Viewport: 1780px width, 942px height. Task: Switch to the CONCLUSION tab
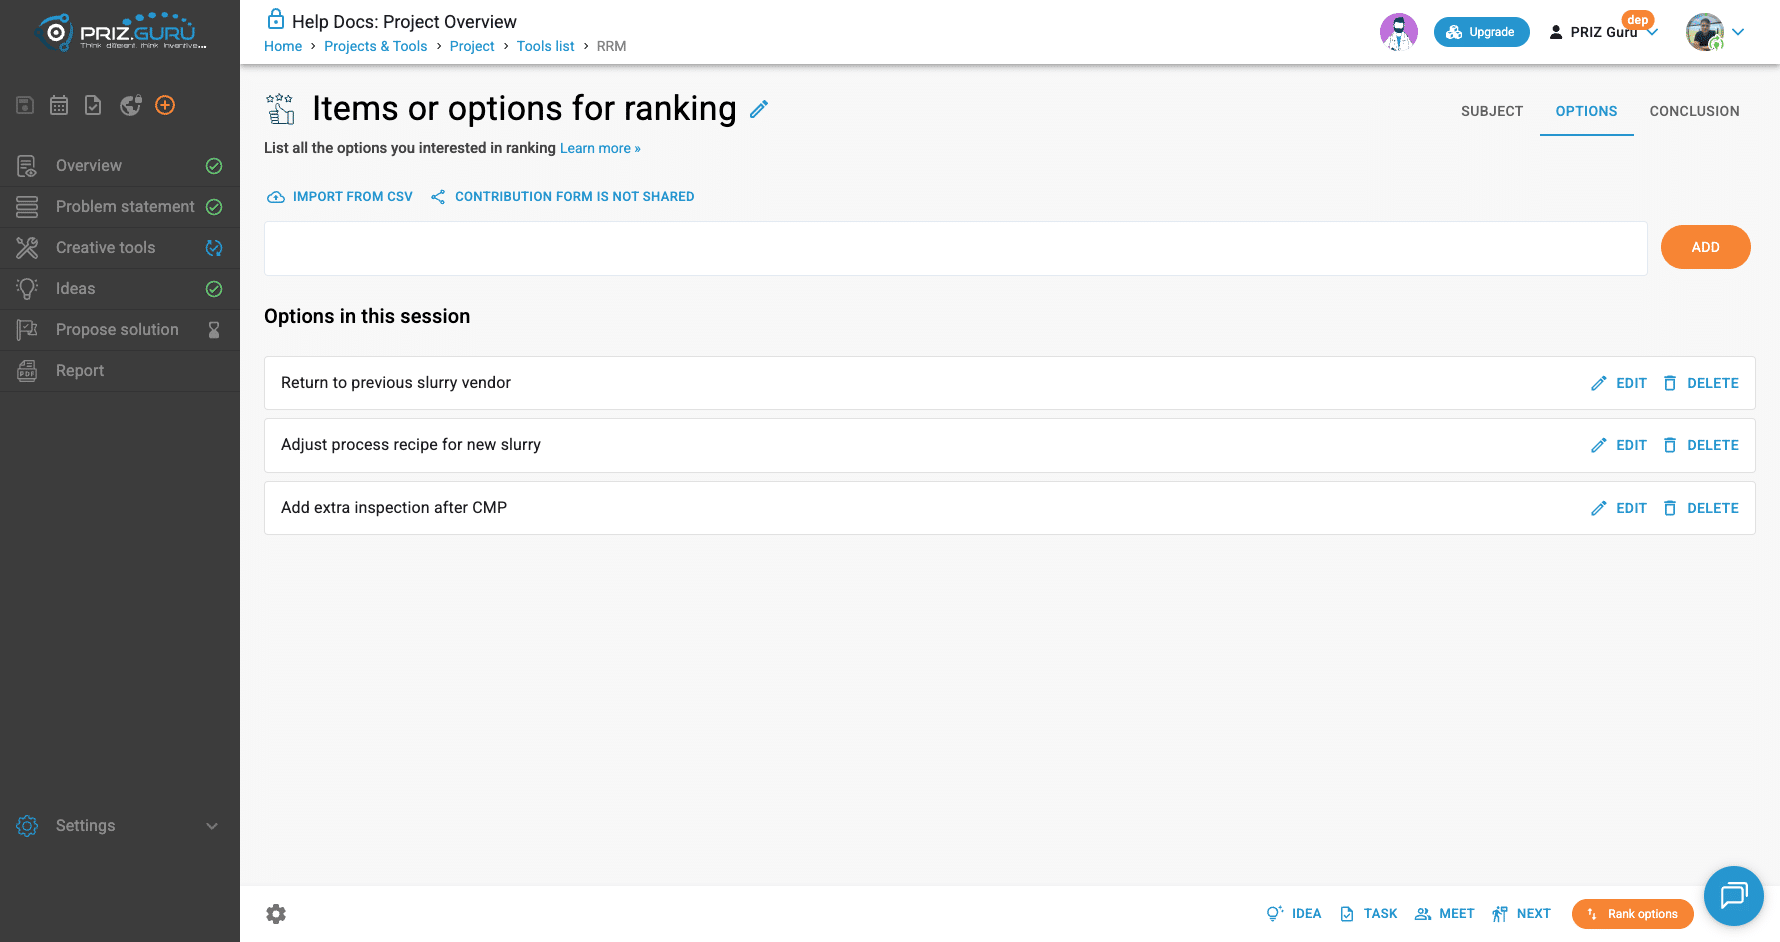pyautogui.click(x=1694, y=111)
